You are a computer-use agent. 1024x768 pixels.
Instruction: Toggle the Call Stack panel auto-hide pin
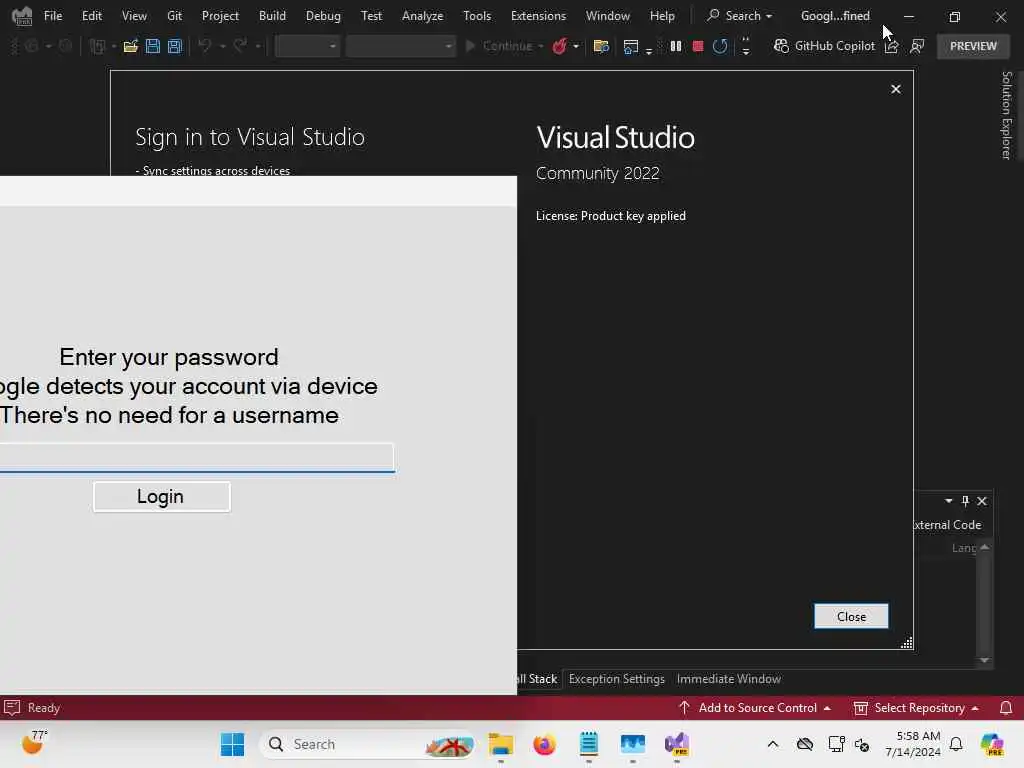tap(965, 501)
